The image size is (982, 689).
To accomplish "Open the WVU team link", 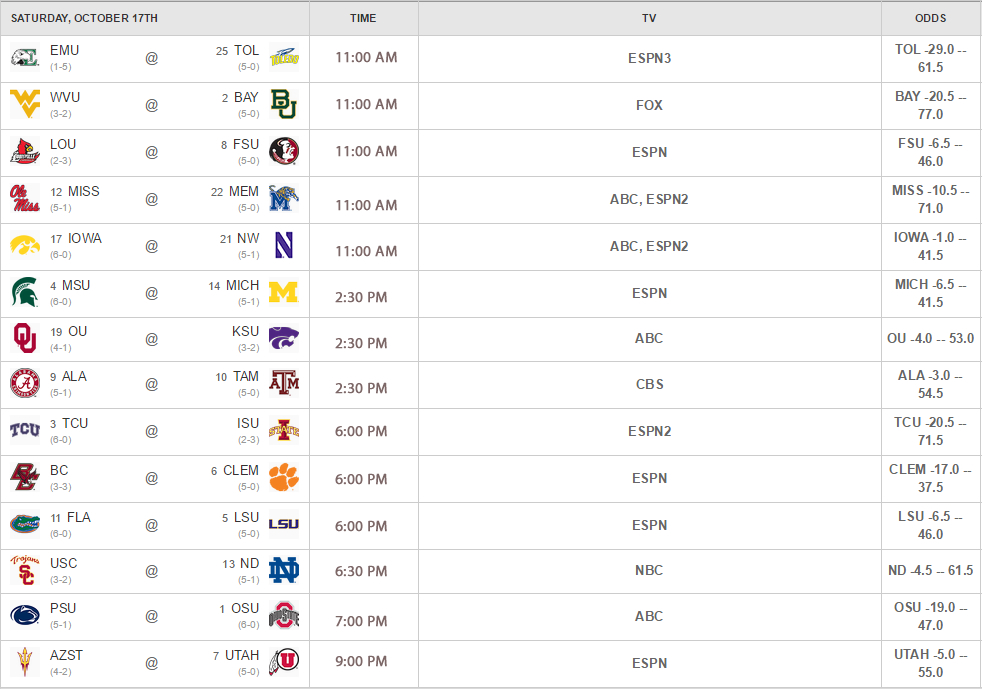I will (65, 97).
